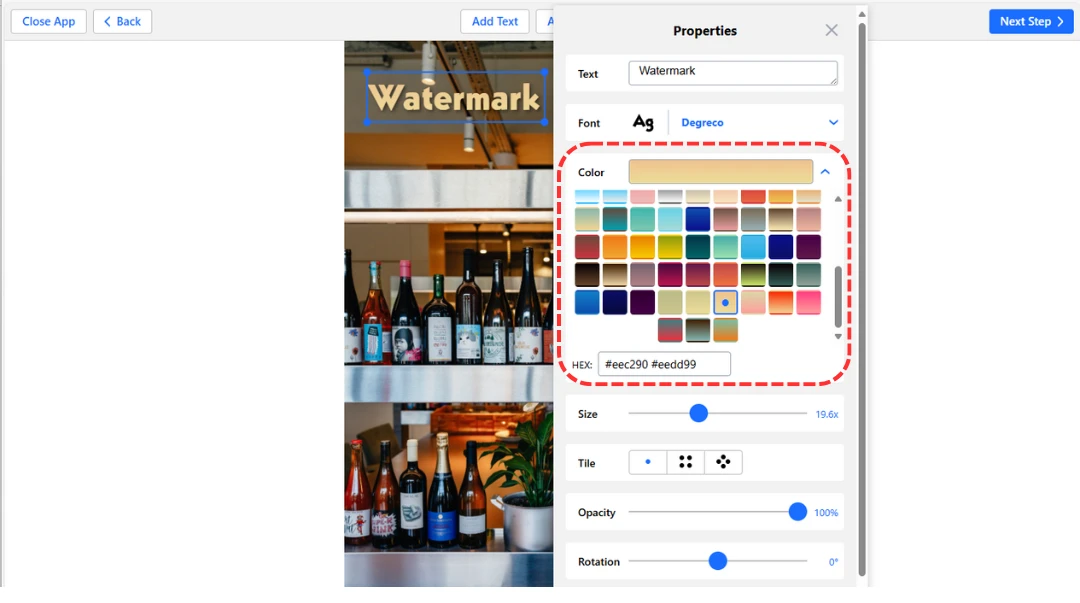This screenshot has width=1080, height=603.
Task: Close the Properties panel with the X
Action: tap(831, 31)
